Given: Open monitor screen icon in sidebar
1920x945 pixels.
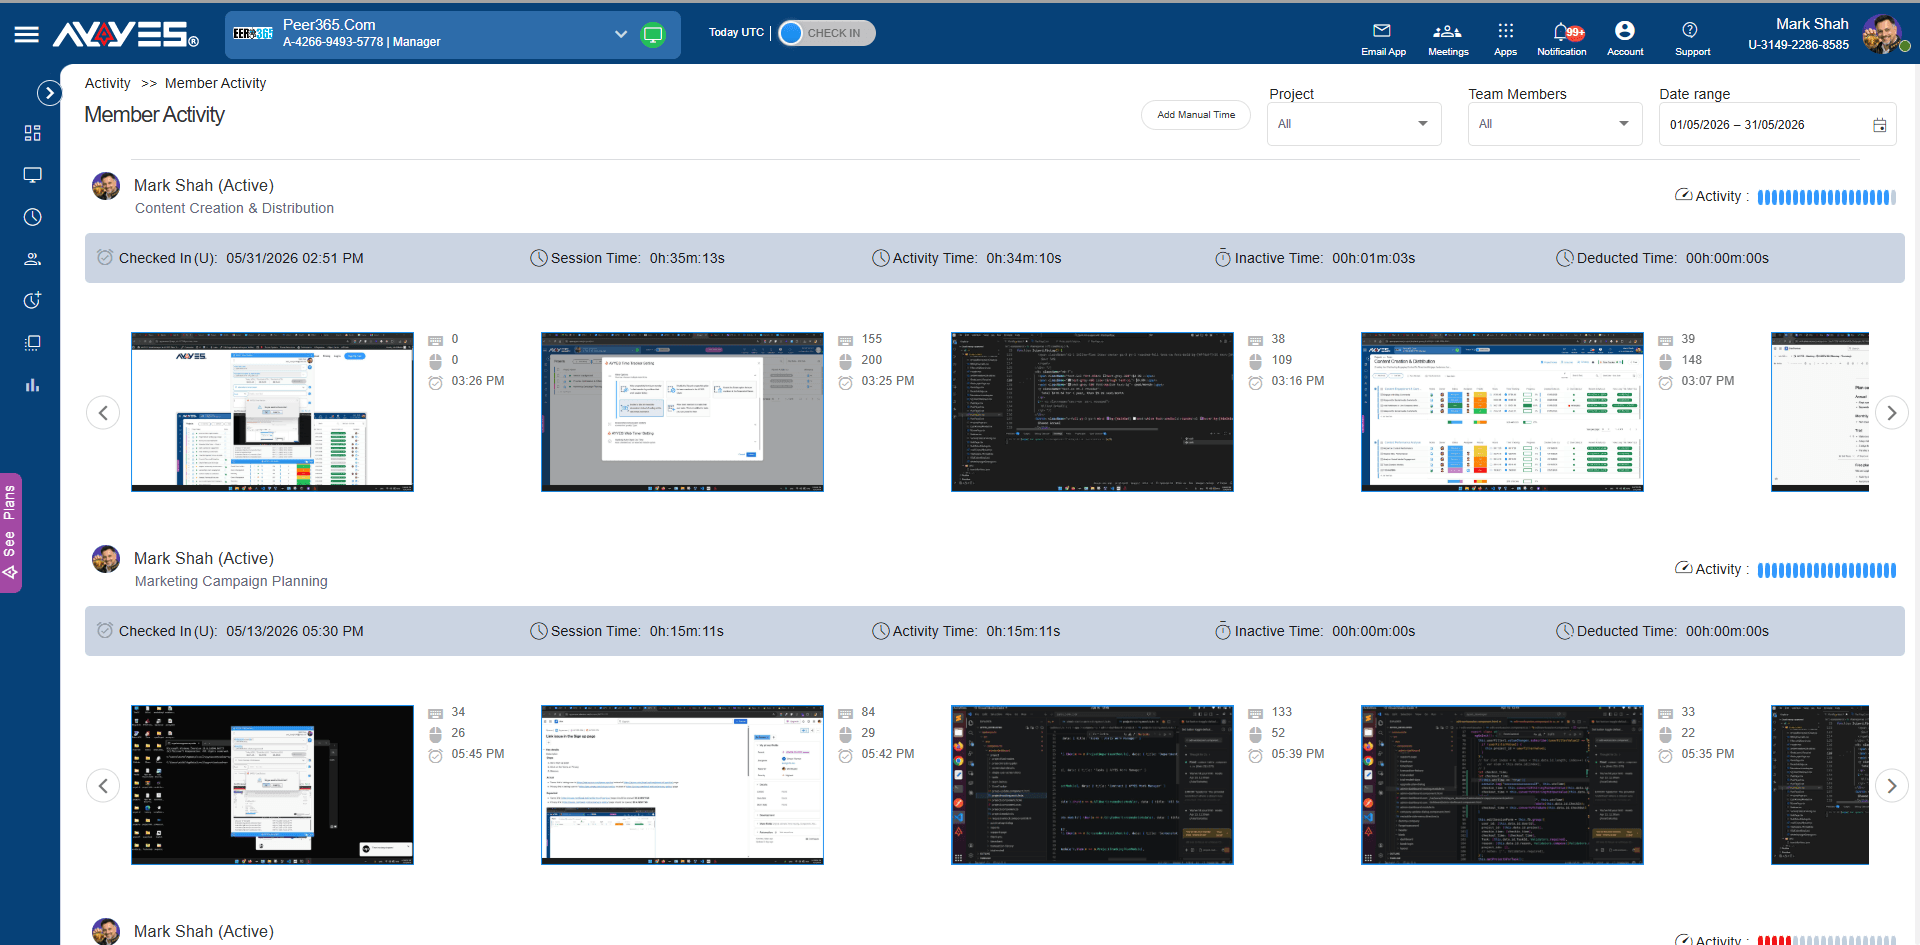Looking at the screenshot, I should 32,175.
